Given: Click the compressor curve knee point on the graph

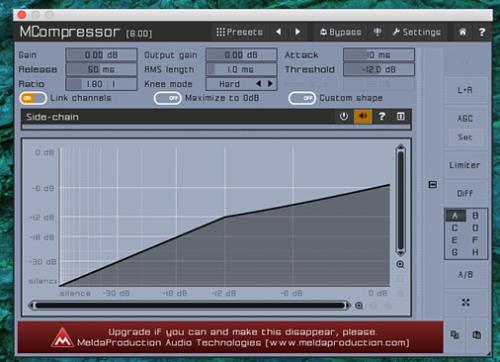Looking at the screenshot, I should [x=225, y=217].
